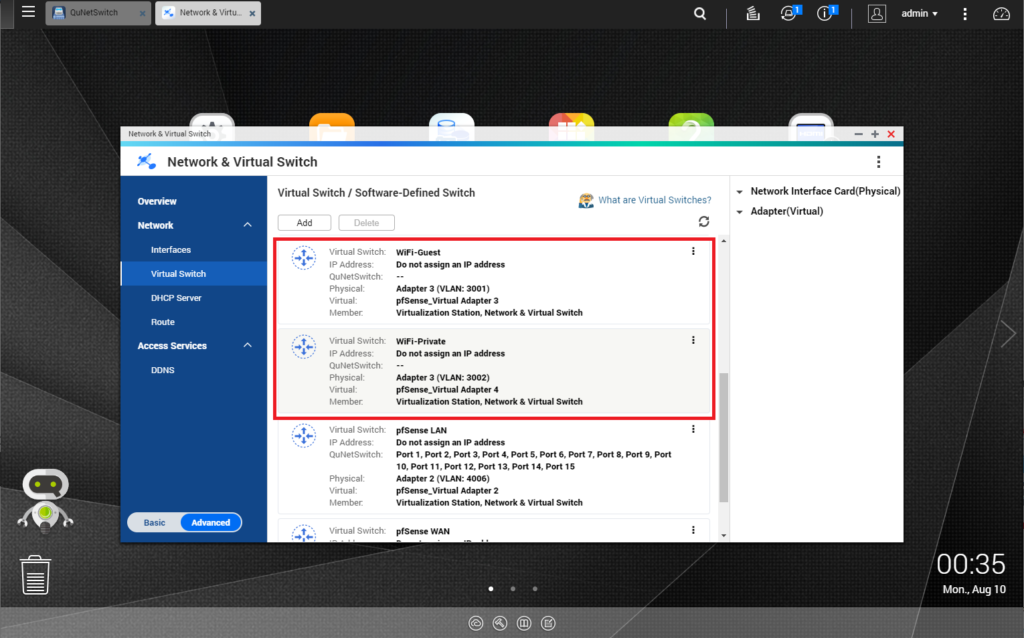
Task: Switch to Basic mode
Action: coord(154,522)
